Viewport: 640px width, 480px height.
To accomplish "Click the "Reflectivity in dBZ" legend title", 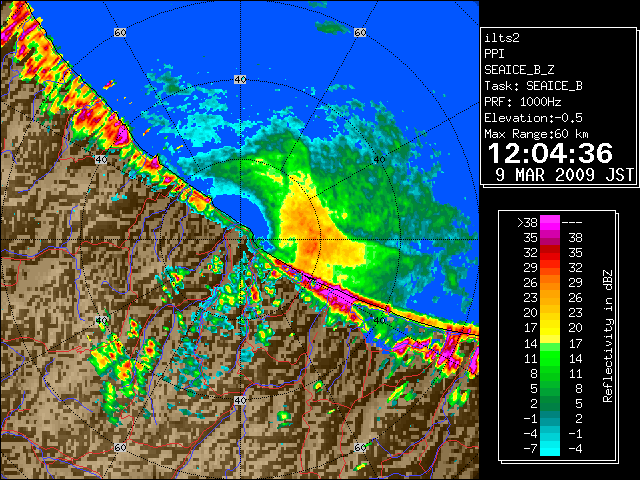I will coord(608,336).
